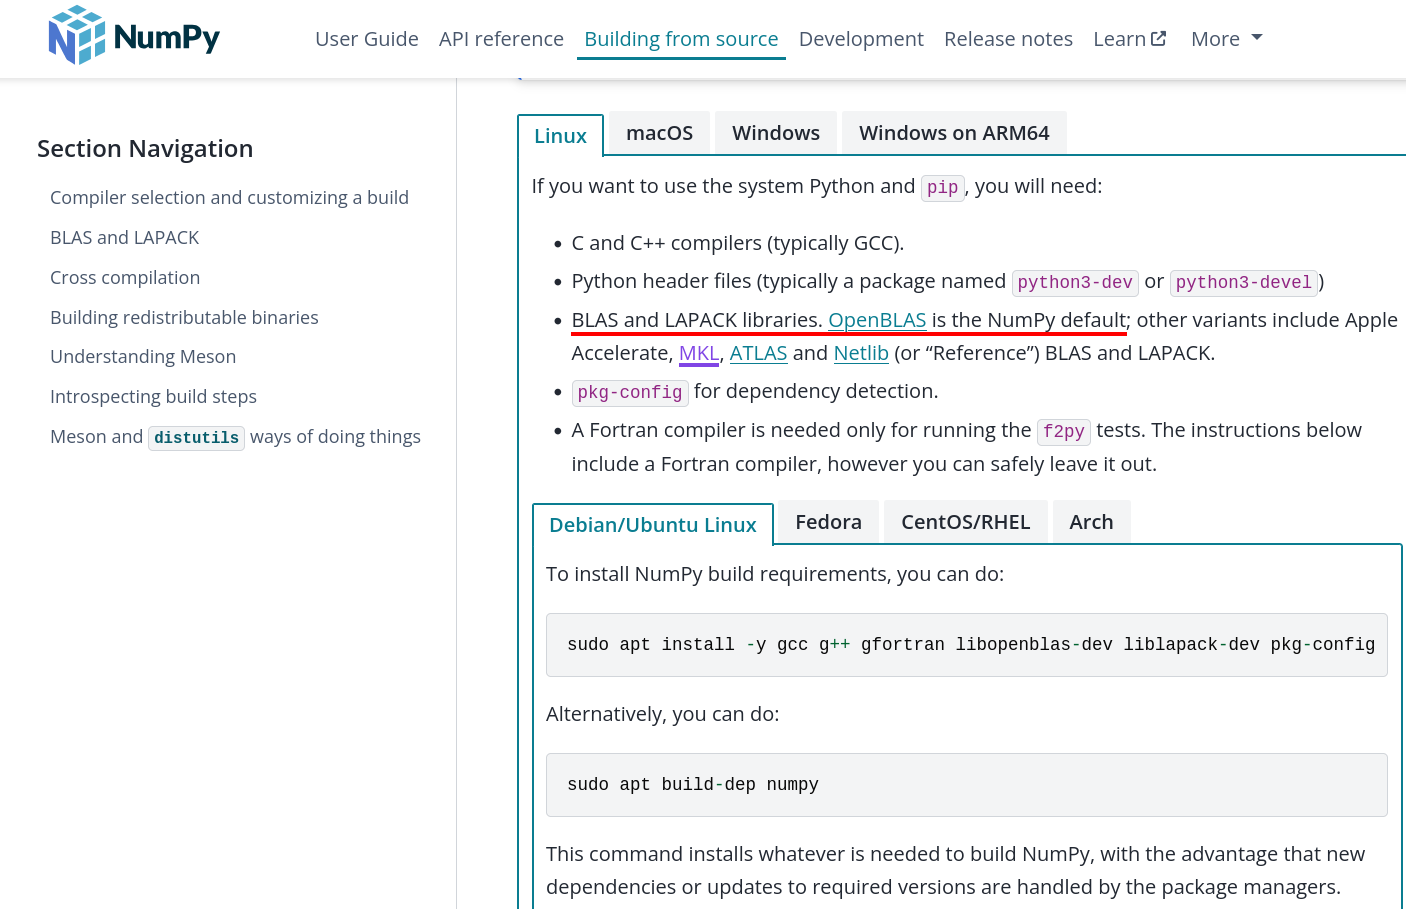Screen dimensions: 1406x909
Task: Expand the More dropdown menu
Action: click(x=1227, y=39)
